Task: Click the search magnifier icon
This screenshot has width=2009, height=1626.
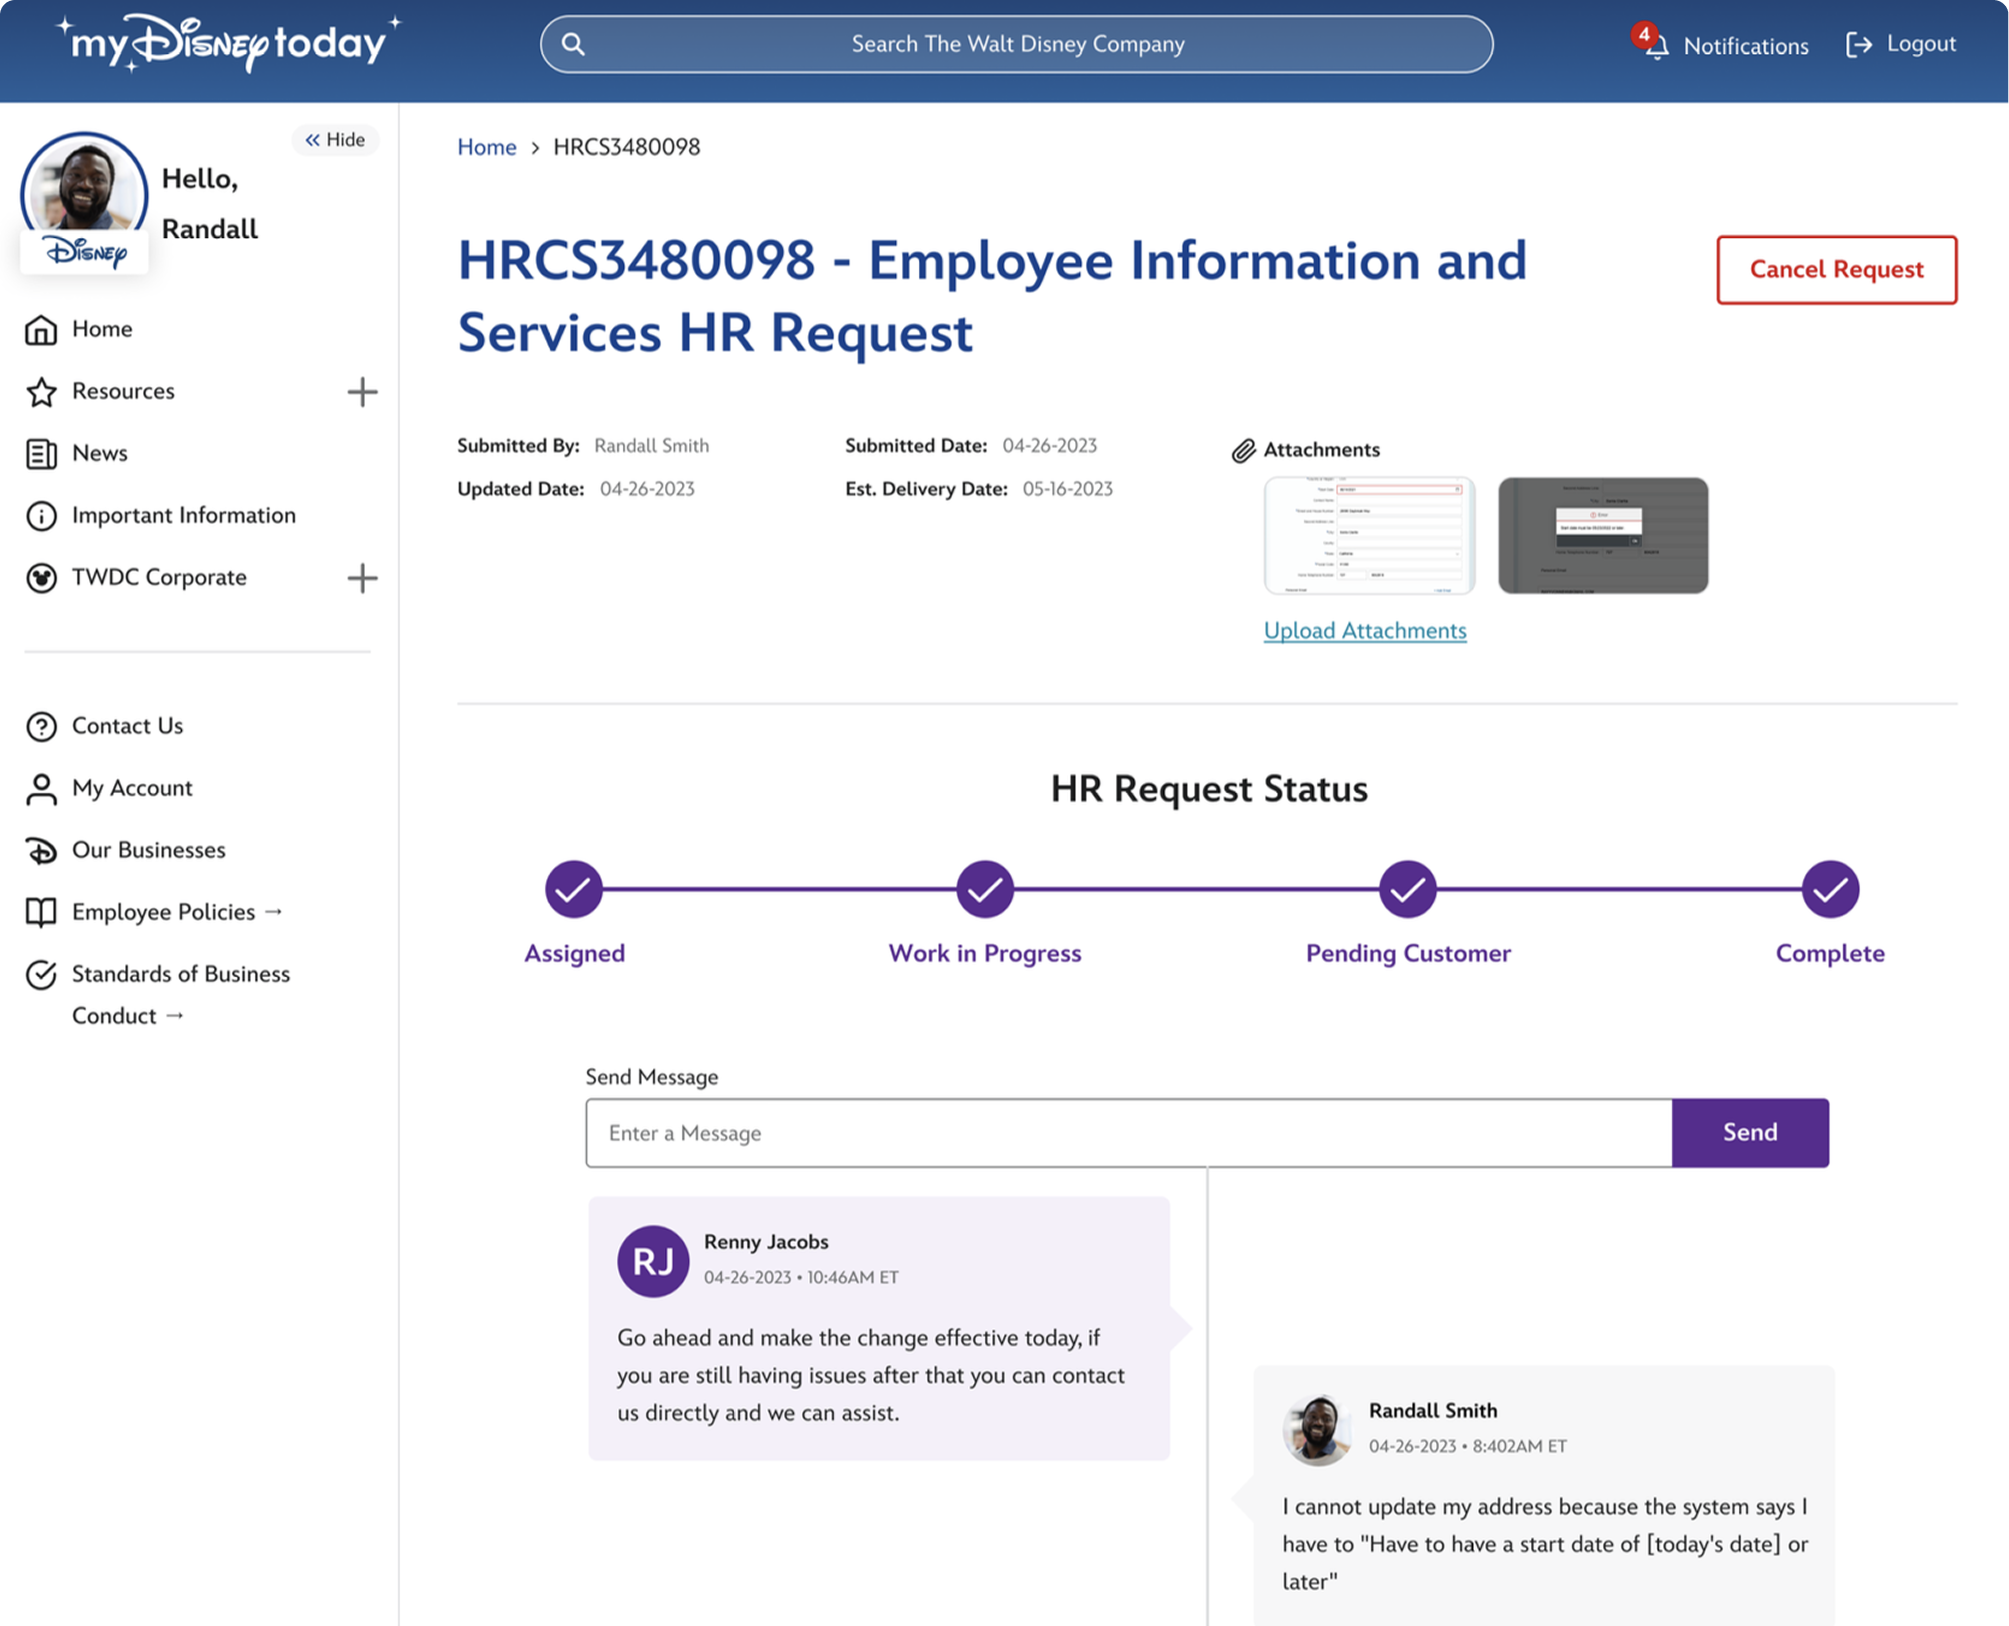Action: [x=573, y=44]
